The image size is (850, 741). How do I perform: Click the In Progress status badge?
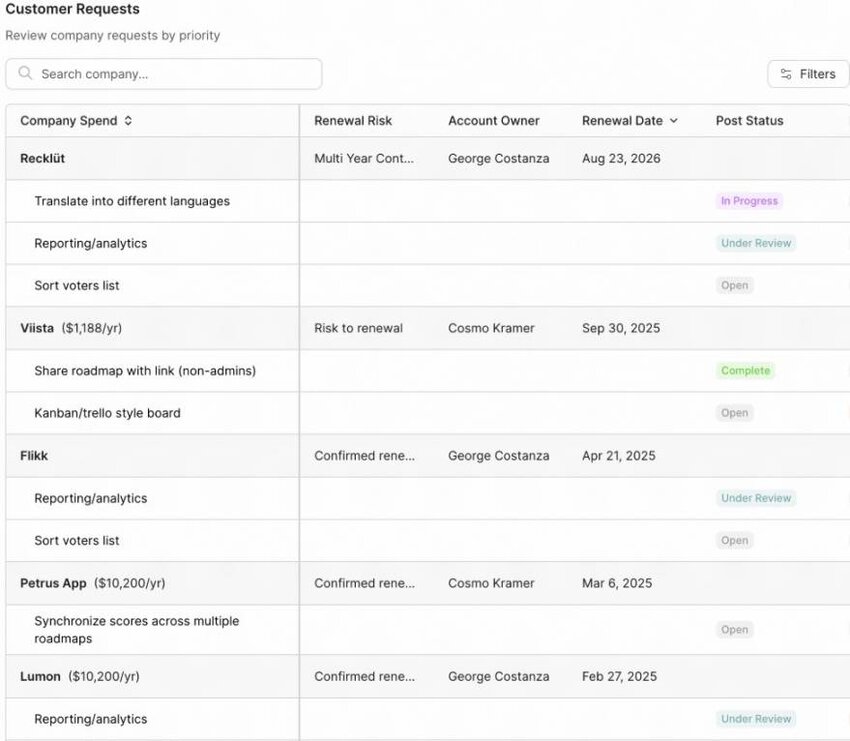pyautogui.click(x=749, y=201)
